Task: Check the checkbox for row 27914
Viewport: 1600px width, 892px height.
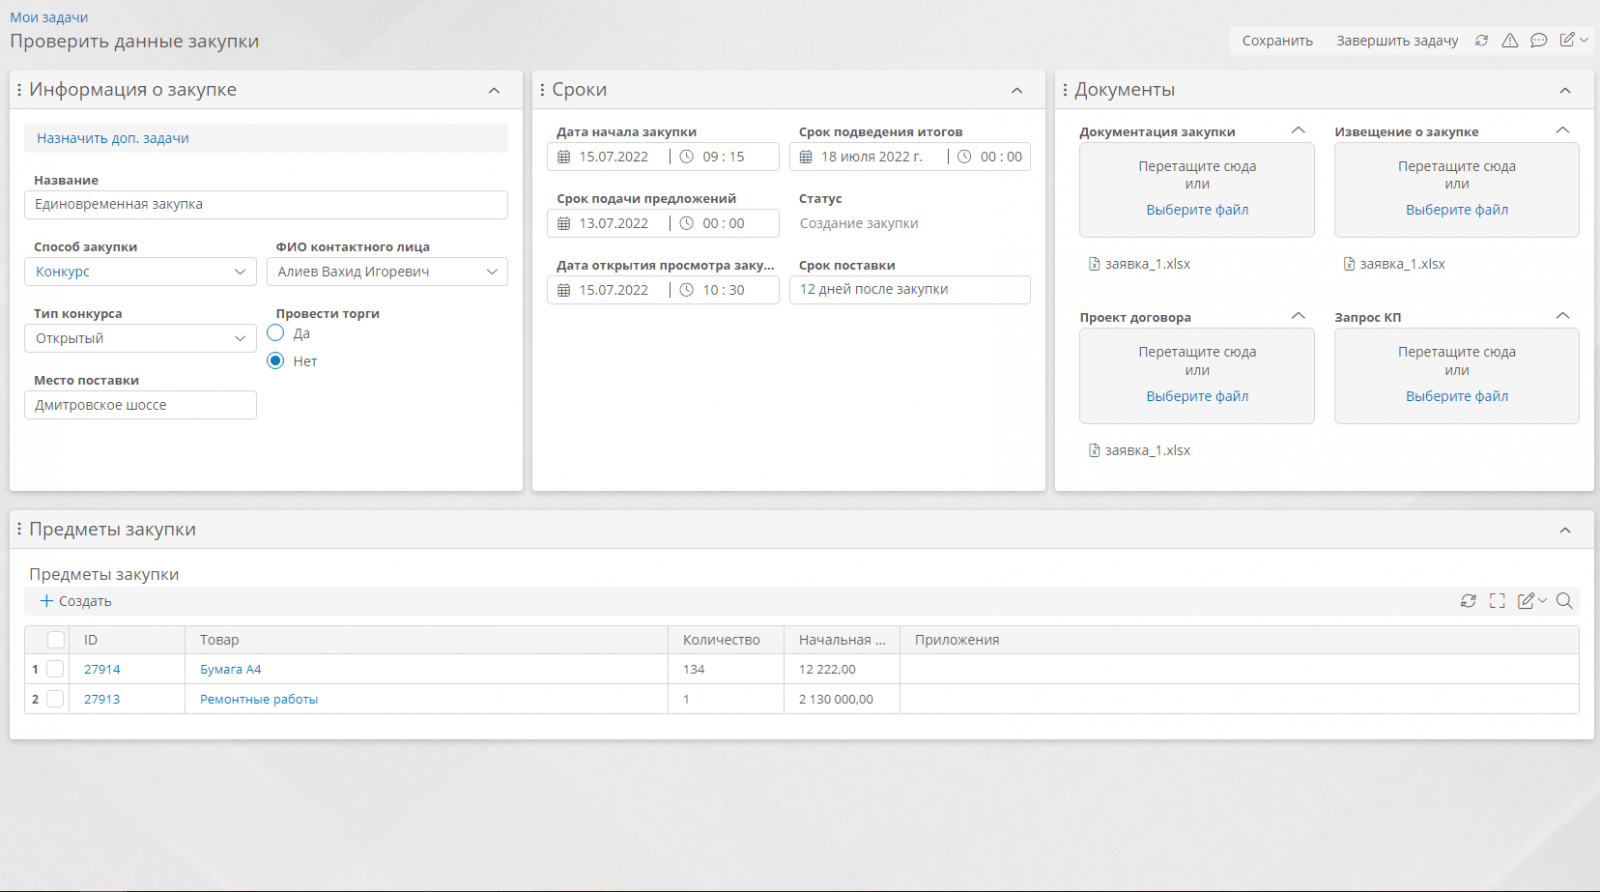Action: click(x=56, y=669)
